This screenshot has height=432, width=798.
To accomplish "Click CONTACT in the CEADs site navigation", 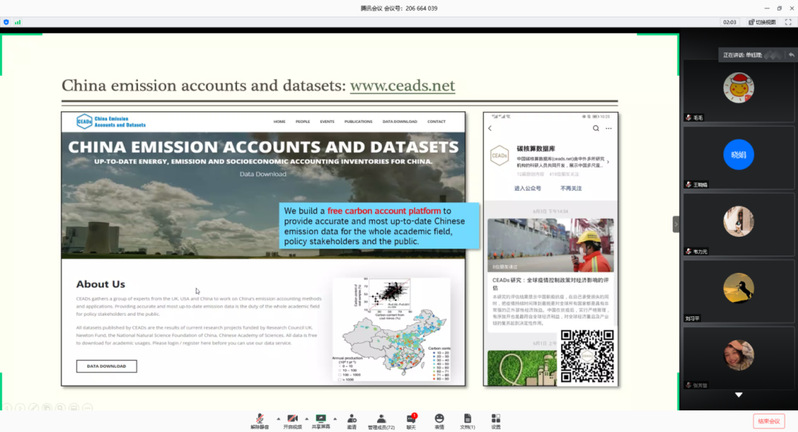I will pyautogui.click(x=436, y=122).
